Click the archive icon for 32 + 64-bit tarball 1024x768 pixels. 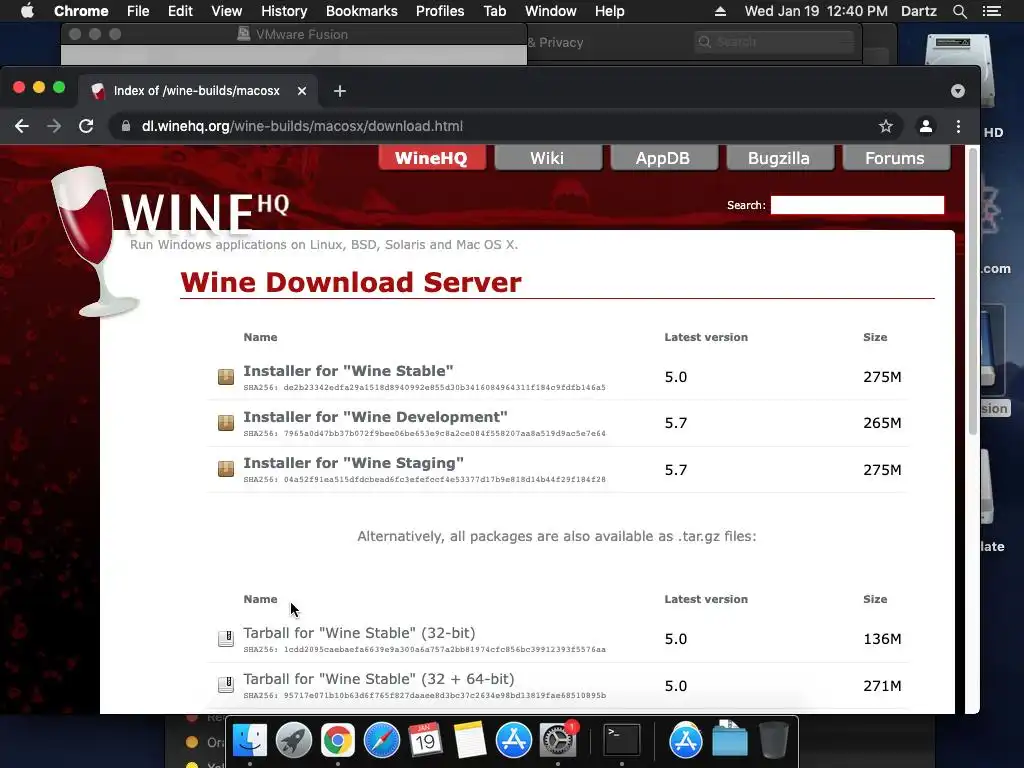pos(226,684)
